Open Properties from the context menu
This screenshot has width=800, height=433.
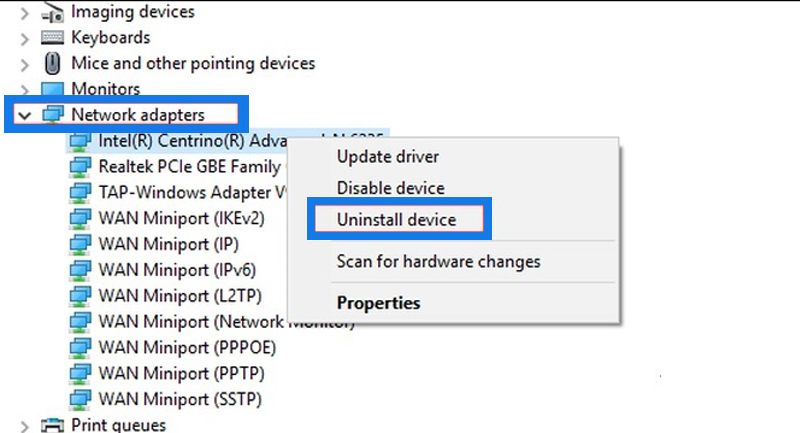pyautogui.click(x=379, y=302)
